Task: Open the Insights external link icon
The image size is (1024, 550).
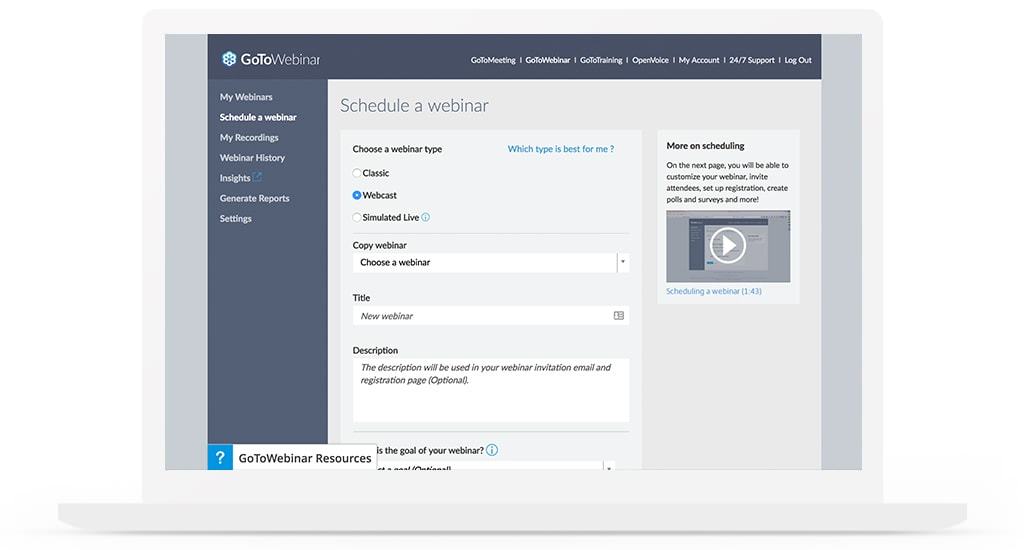Action: (257, 177)
